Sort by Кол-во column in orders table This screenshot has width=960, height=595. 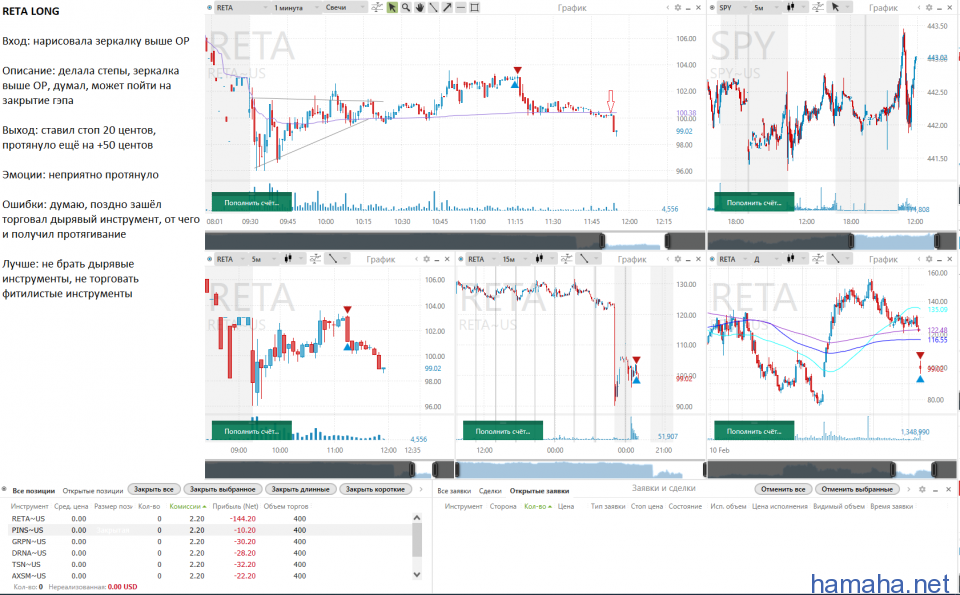click(x=538, y=506)
